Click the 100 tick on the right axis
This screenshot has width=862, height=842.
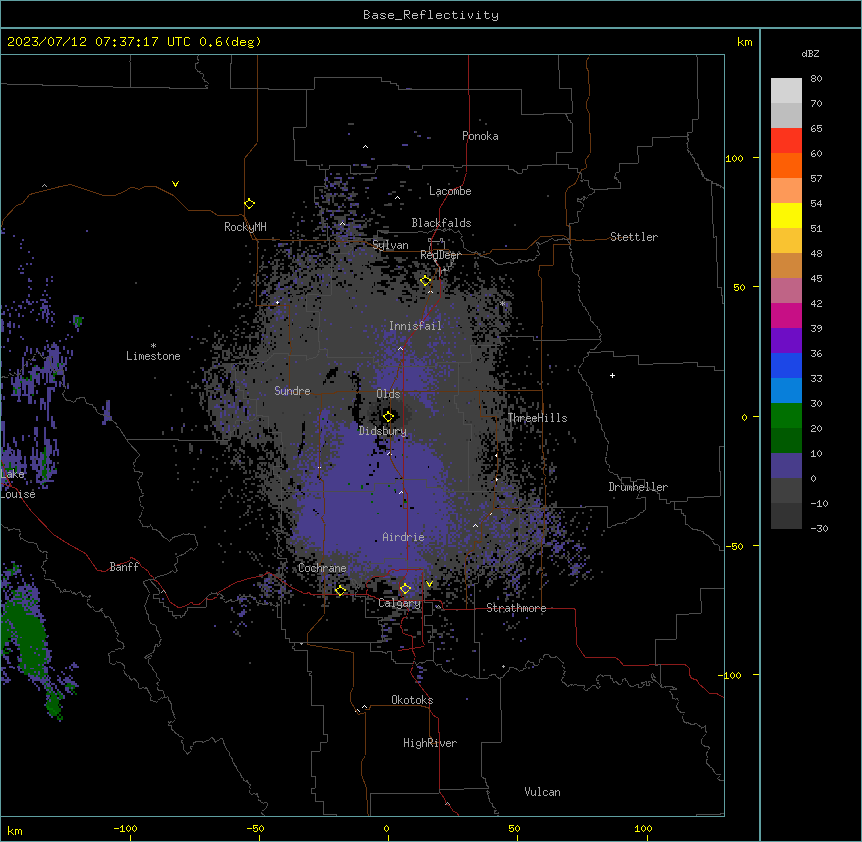click(734, 158)
